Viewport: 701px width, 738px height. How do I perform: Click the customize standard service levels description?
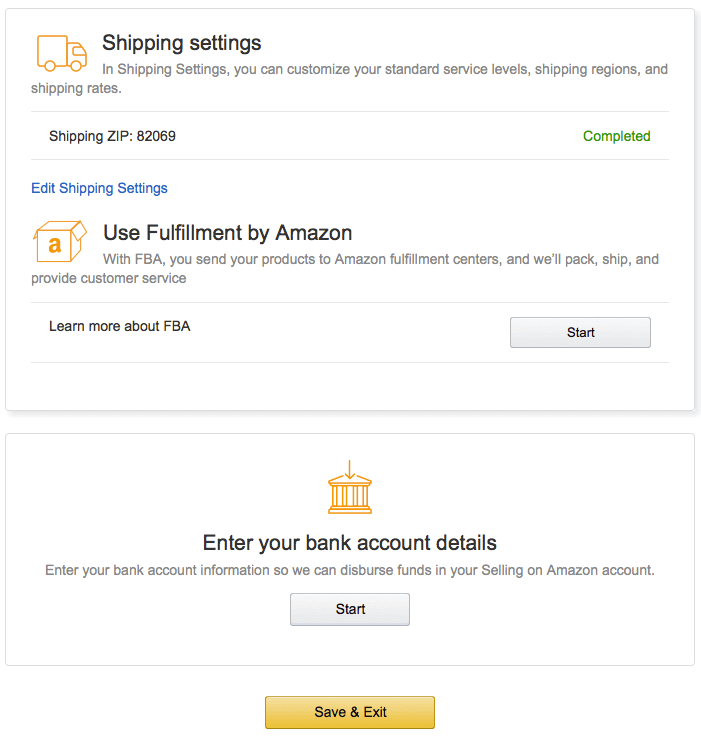[x=385, y=70]
